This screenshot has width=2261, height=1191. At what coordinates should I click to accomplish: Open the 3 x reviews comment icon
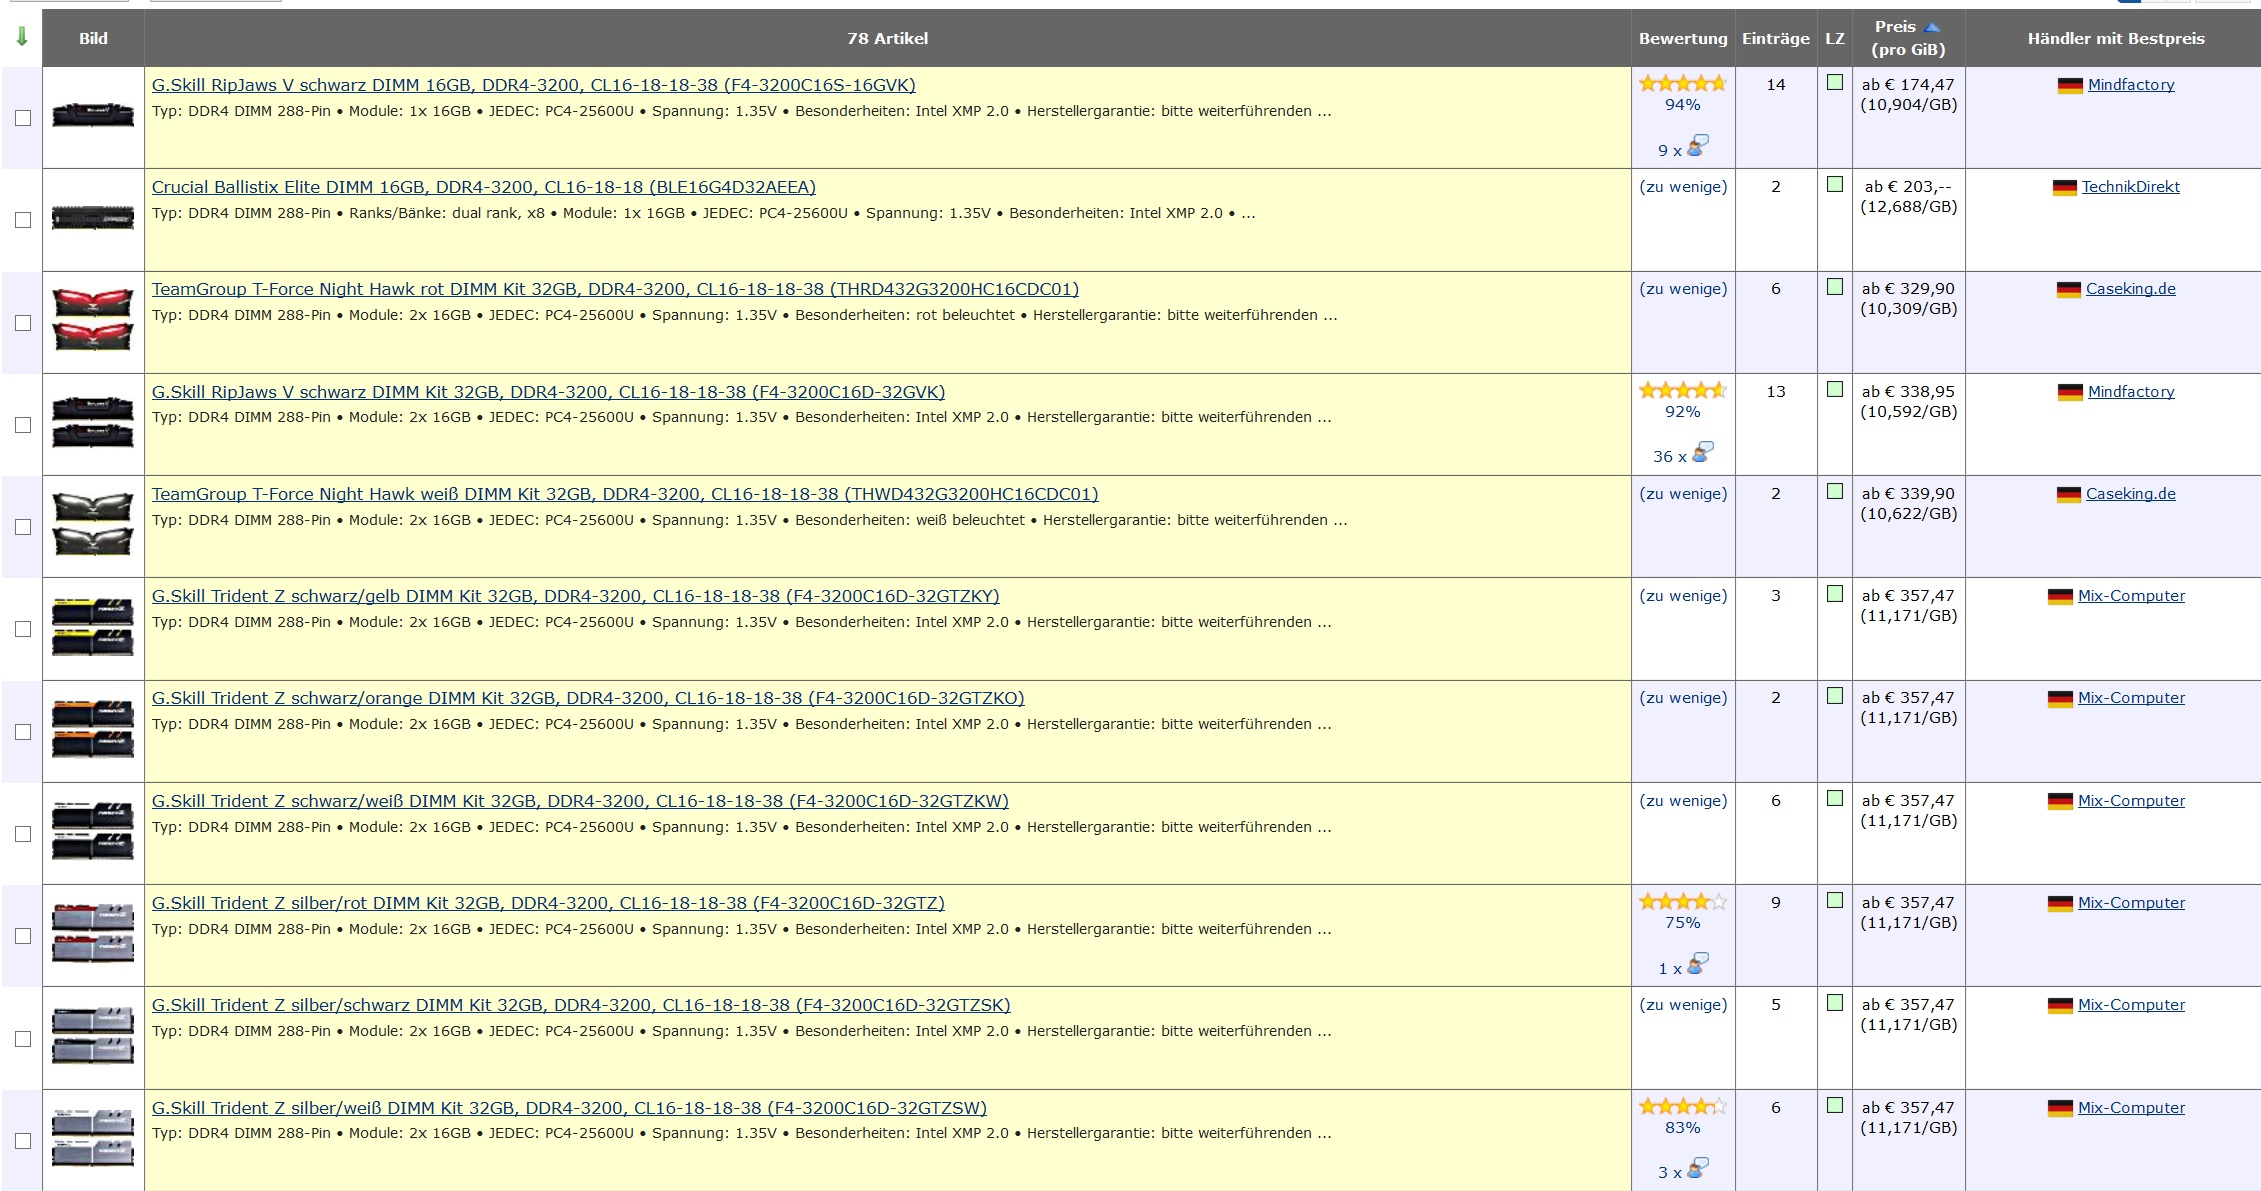coord(1697,1169)
